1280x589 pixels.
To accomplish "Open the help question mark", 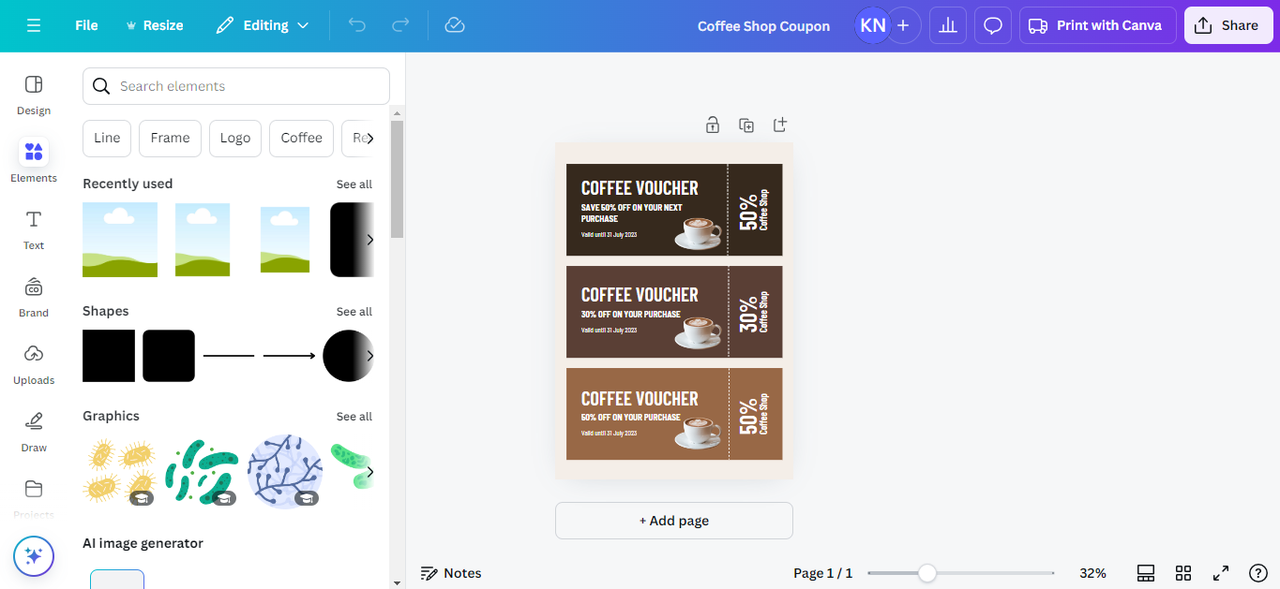I will click(1259, 573).
